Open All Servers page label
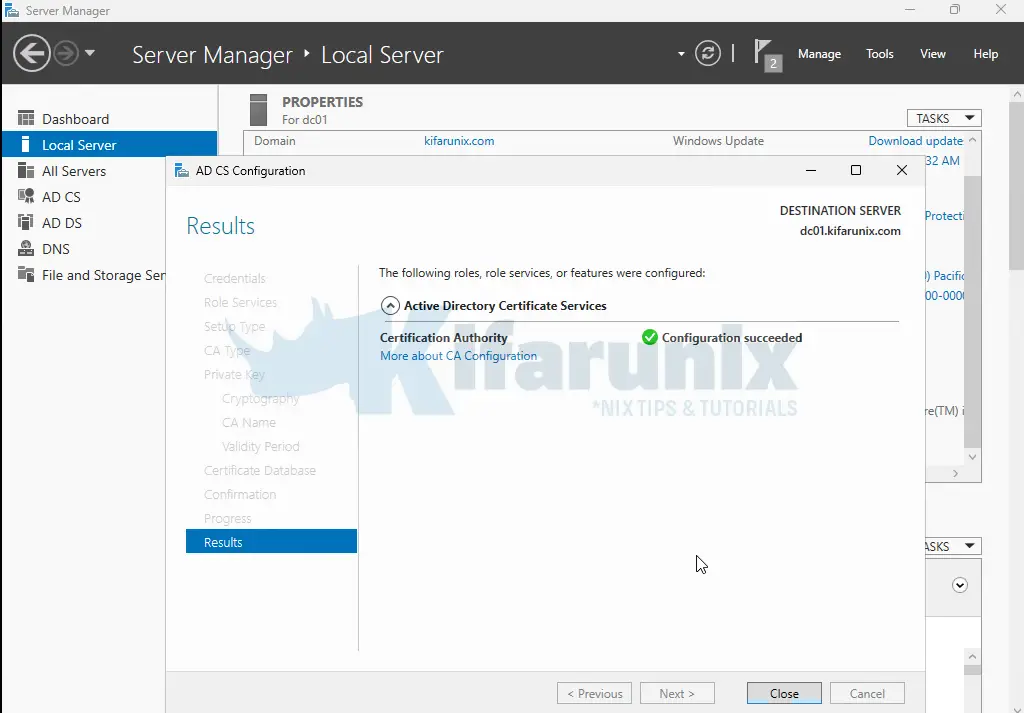This screenshot has width=1024, height=713. pyautogui.click(x=74, y=171)
